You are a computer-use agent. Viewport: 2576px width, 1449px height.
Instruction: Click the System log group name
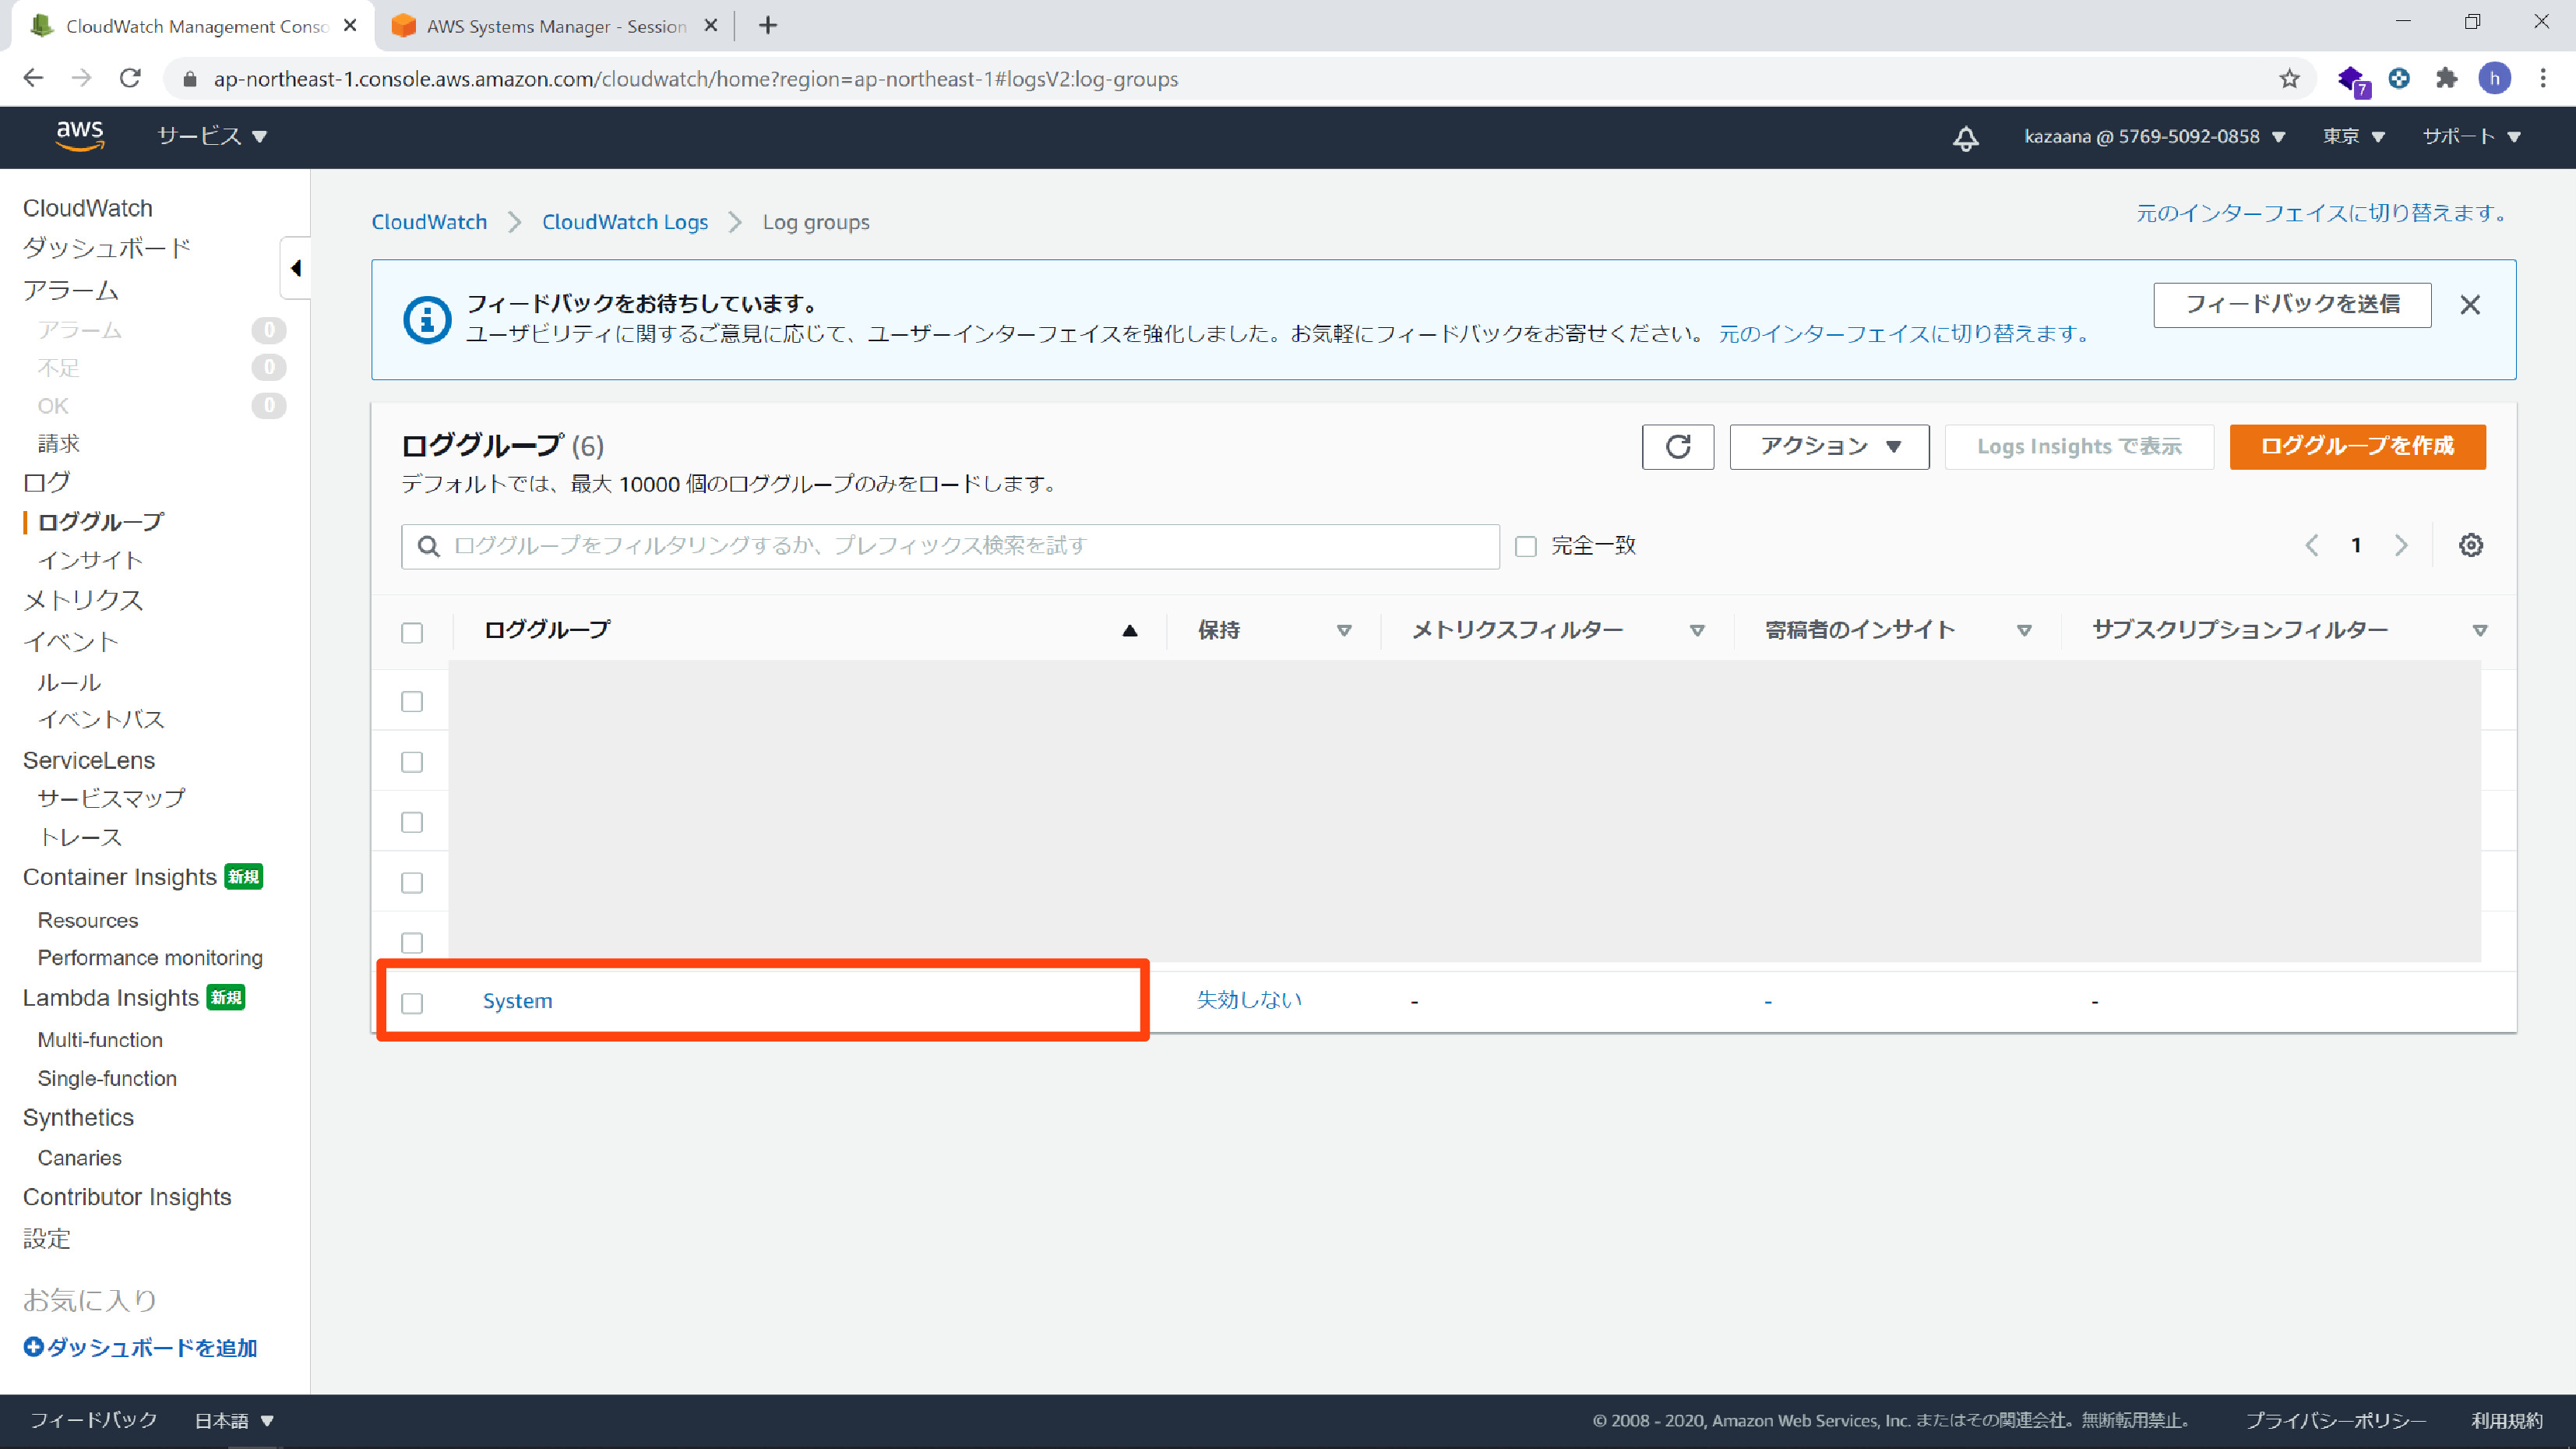(516, 999)
